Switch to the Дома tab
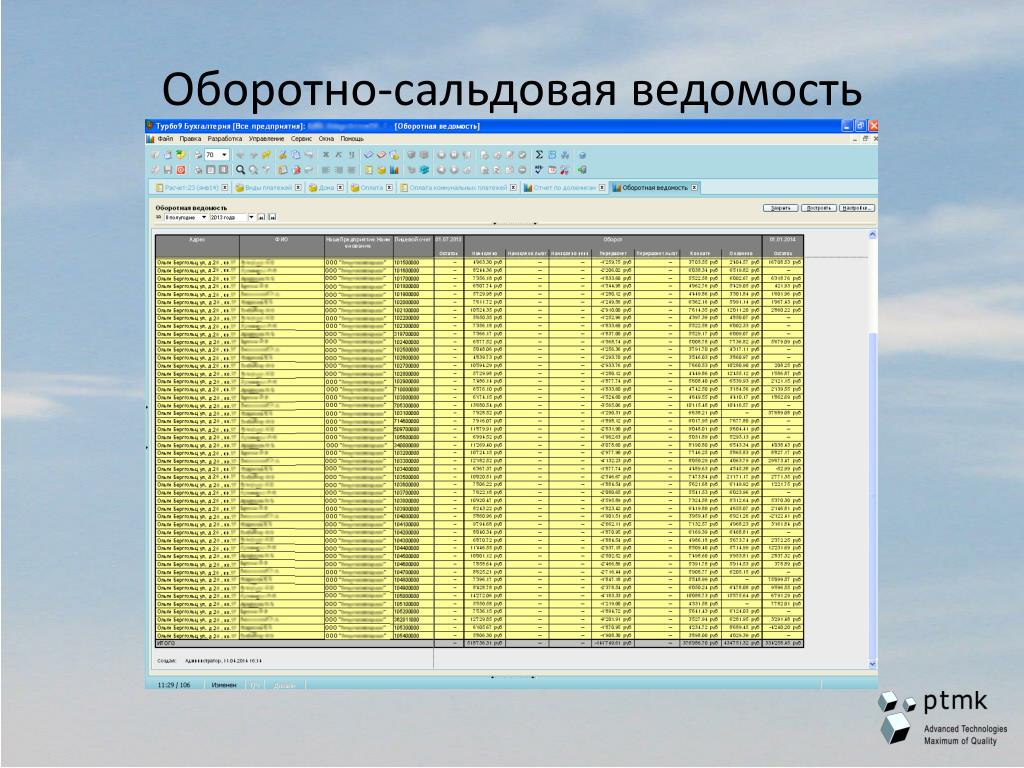The height and width of the screenshot is (768, 1024). click(x=327, y=187)
